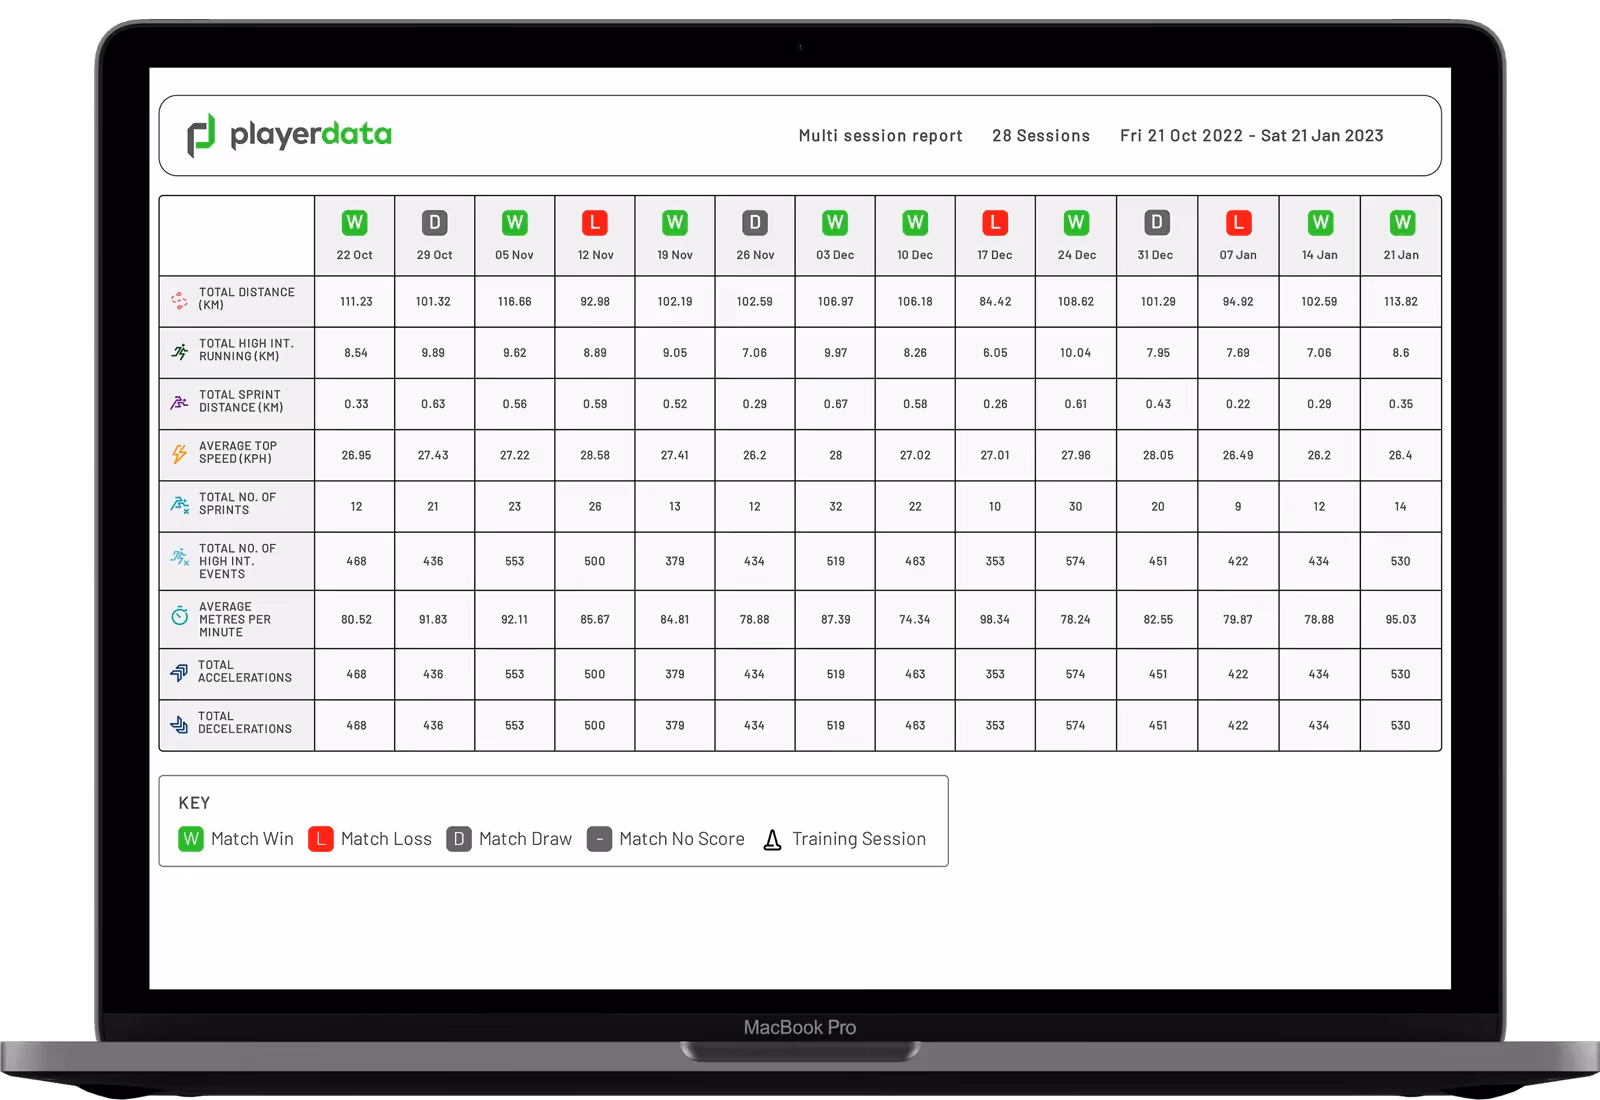Click the Win badge above 22 Oct
1600x1100 pixels.
[x=355, y=222]
